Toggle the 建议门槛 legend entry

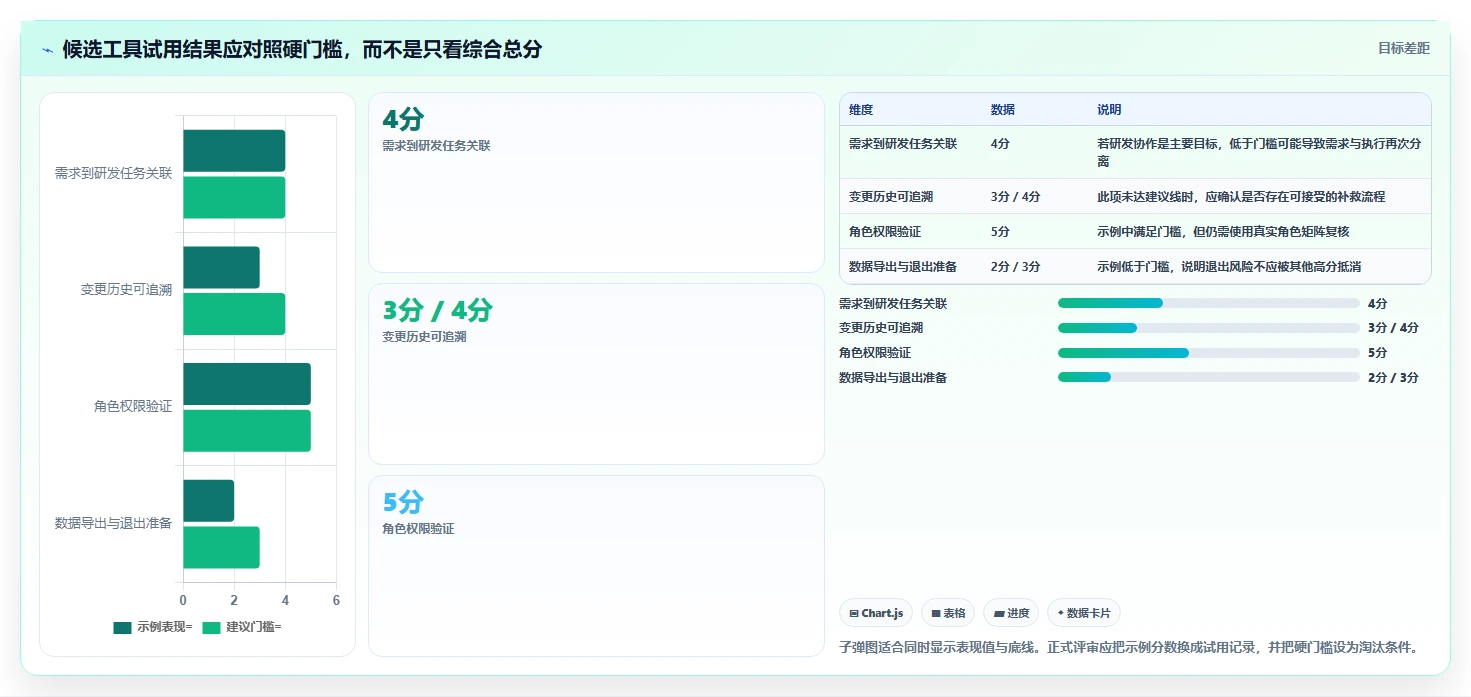[242, 627]
